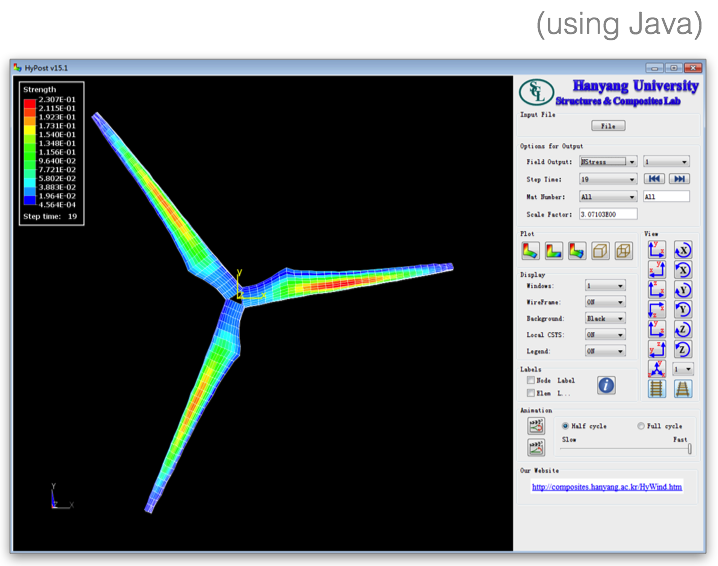This screenshot has height=566, width=718.
Task: Click the Scale Factor input field
Action: 608,214
